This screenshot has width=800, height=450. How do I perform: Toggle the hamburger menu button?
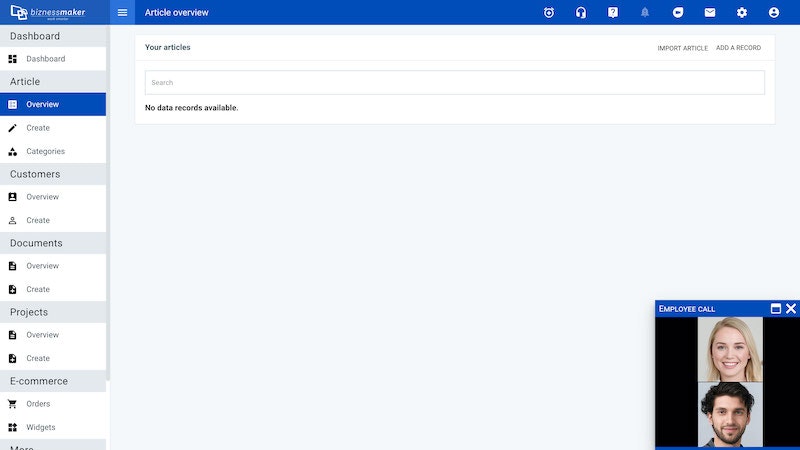tap(122, 12)
